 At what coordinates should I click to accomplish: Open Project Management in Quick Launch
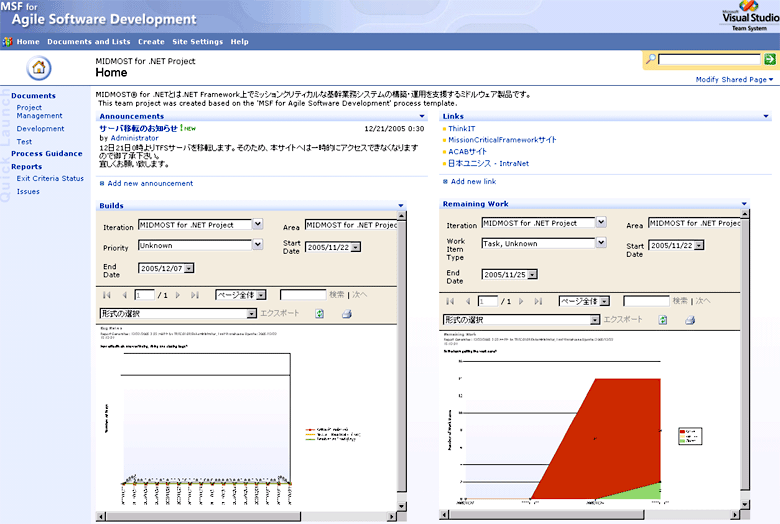tap(39, 111)
